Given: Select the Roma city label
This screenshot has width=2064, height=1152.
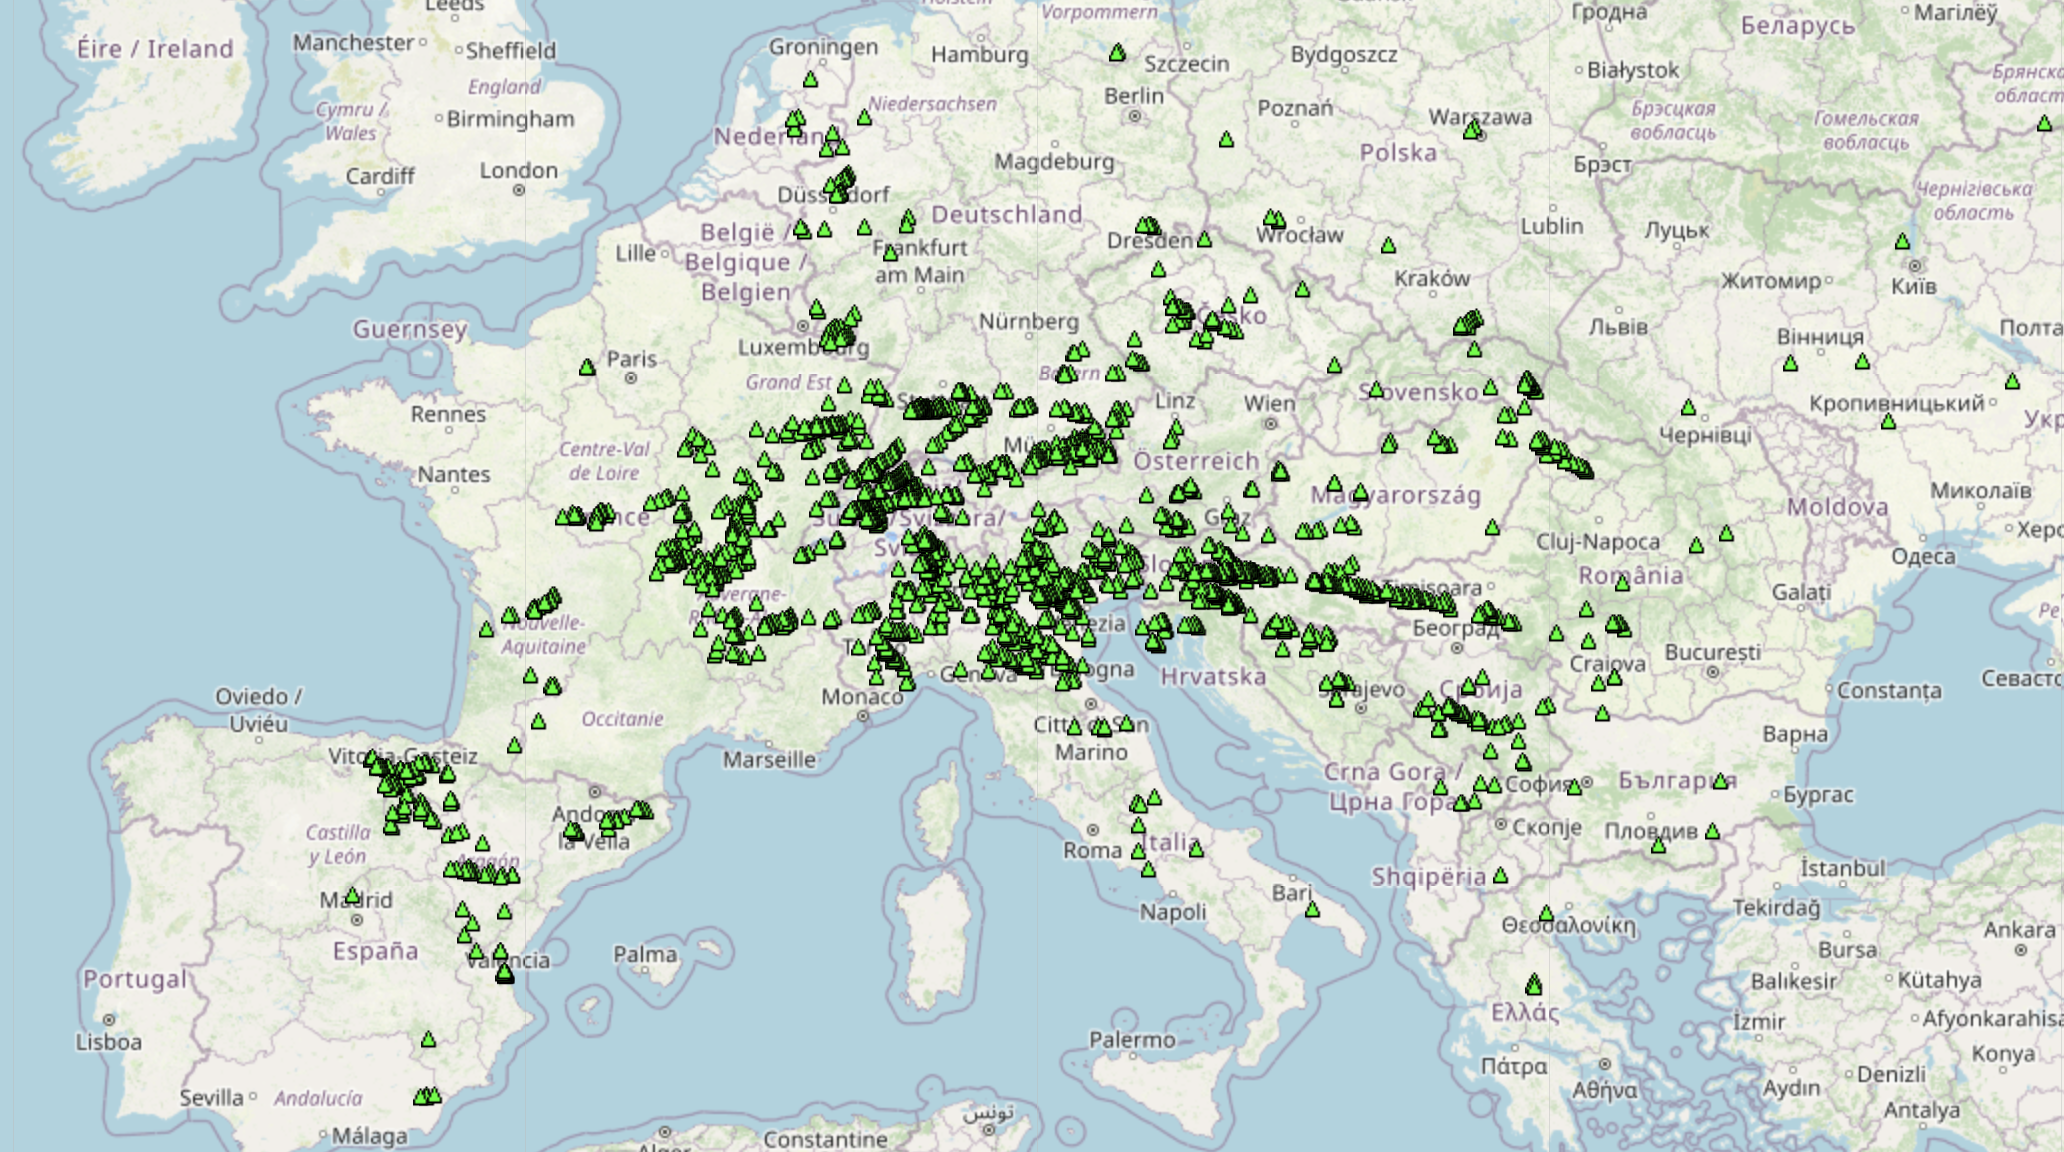Looking at the screenshot, I should tap(1092, 850).
